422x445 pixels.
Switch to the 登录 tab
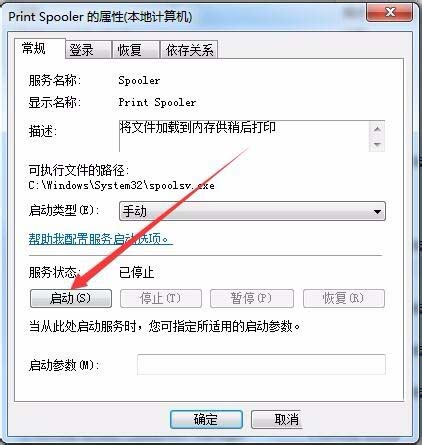pyautogui.click(x=87, y=50)
